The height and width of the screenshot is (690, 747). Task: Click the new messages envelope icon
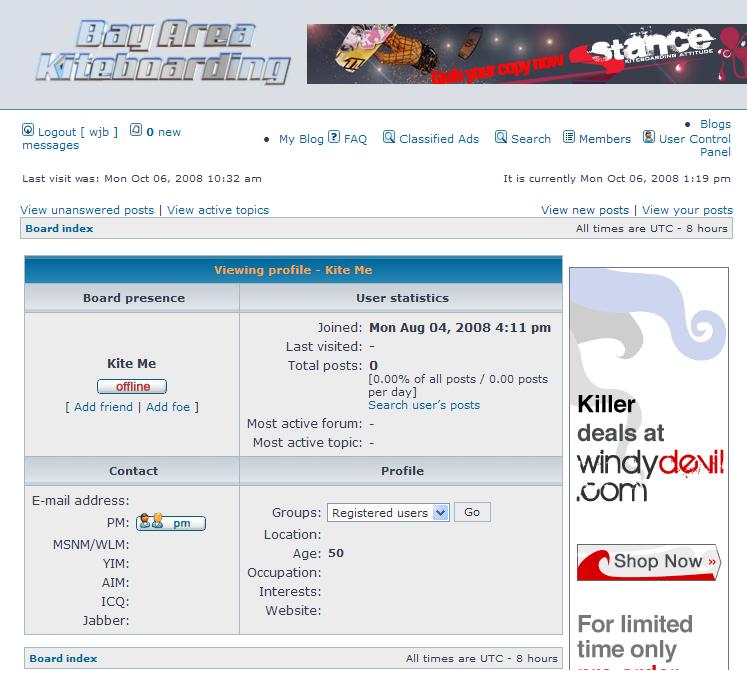pyautogui.click(x=136, y=130)
